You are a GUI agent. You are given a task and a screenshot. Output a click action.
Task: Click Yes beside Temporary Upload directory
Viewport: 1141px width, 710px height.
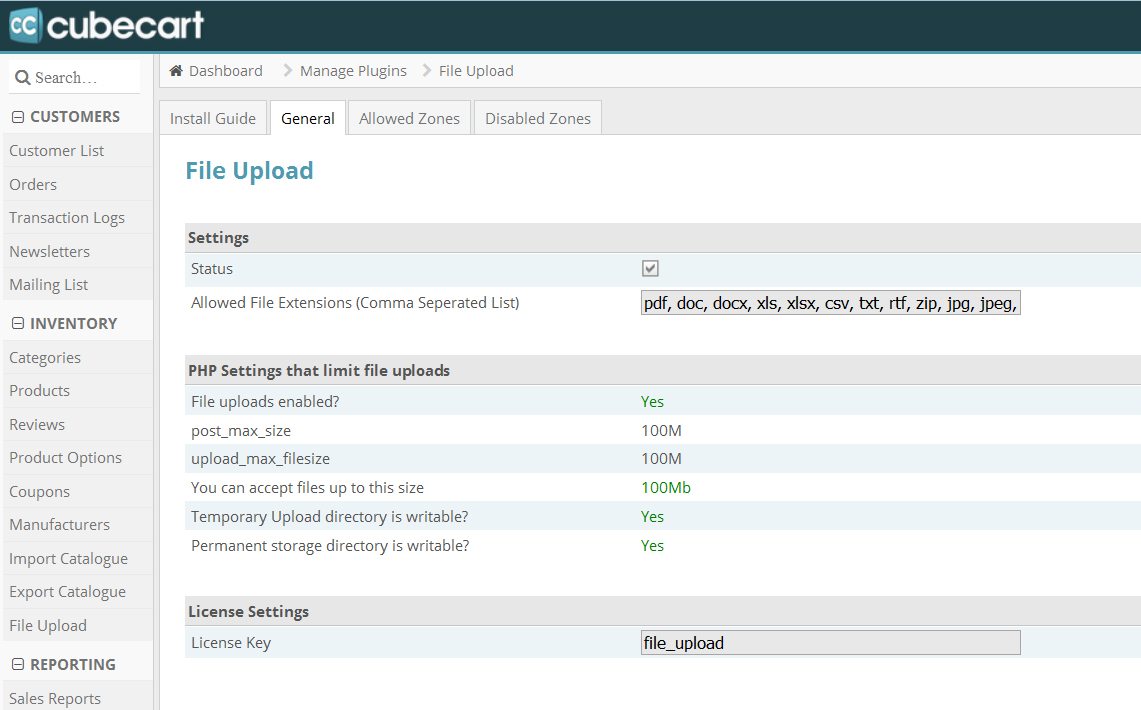coord(652,516)
